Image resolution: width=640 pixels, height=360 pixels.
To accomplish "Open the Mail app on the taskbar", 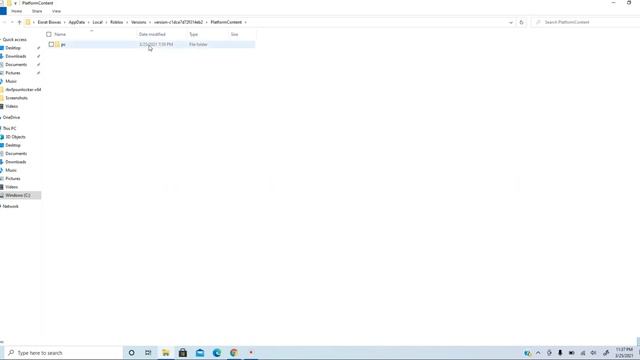I will (x=200, y=353).
